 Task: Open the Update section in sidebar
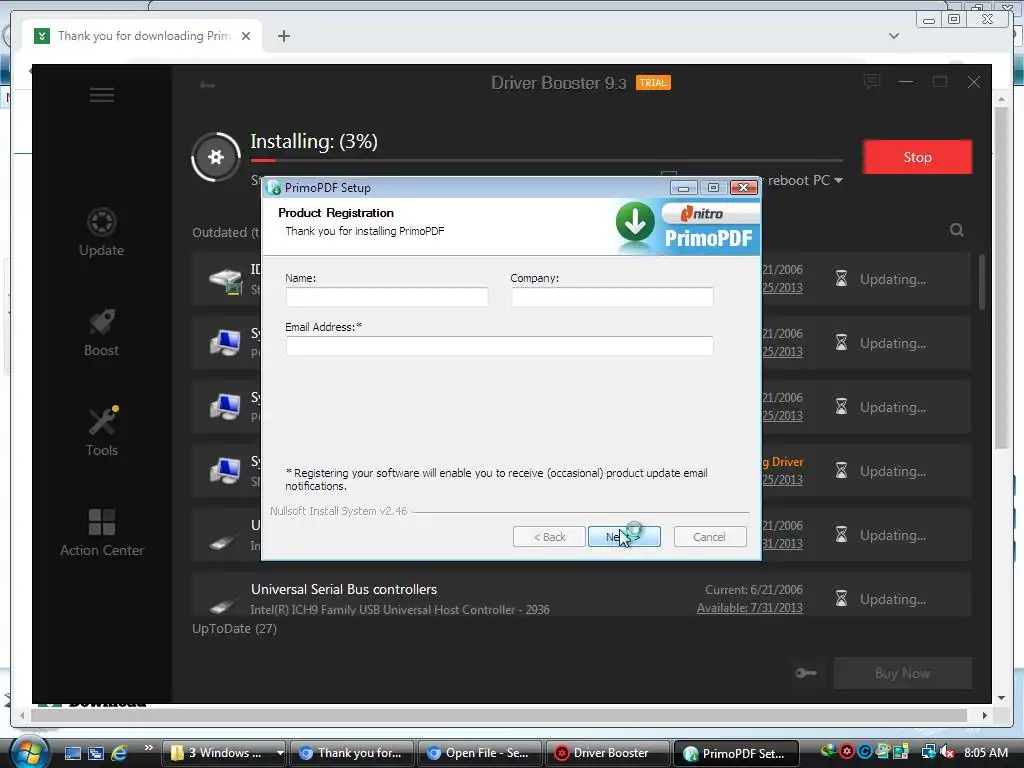[101, 232]
